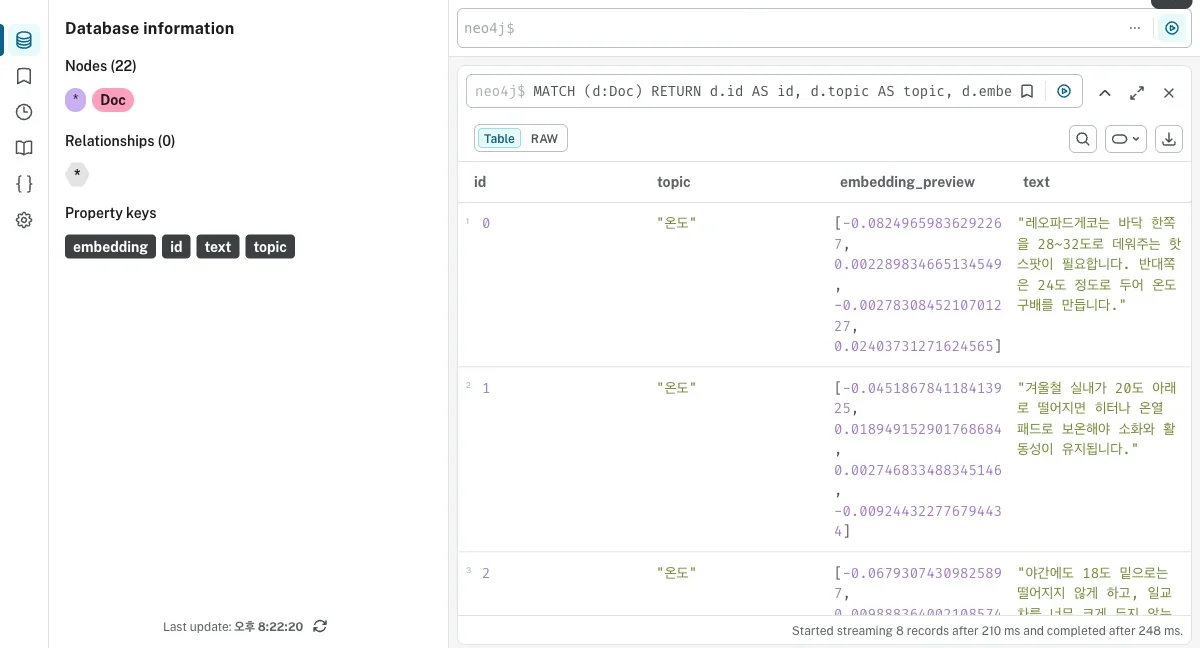
Task: Save the MATCH query as bookmark
Action: tap(1027, 91)
